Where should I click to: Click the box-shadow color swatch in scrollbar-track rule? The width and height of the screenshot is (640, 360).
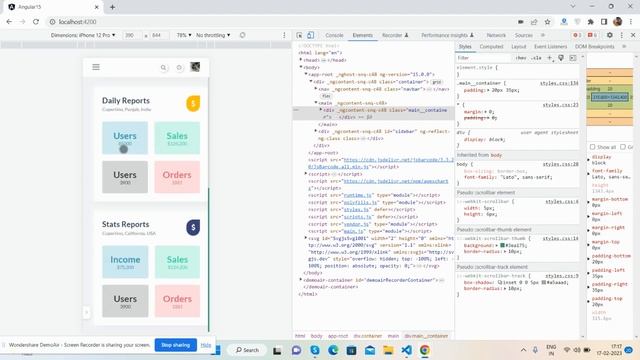click(543, 282)
